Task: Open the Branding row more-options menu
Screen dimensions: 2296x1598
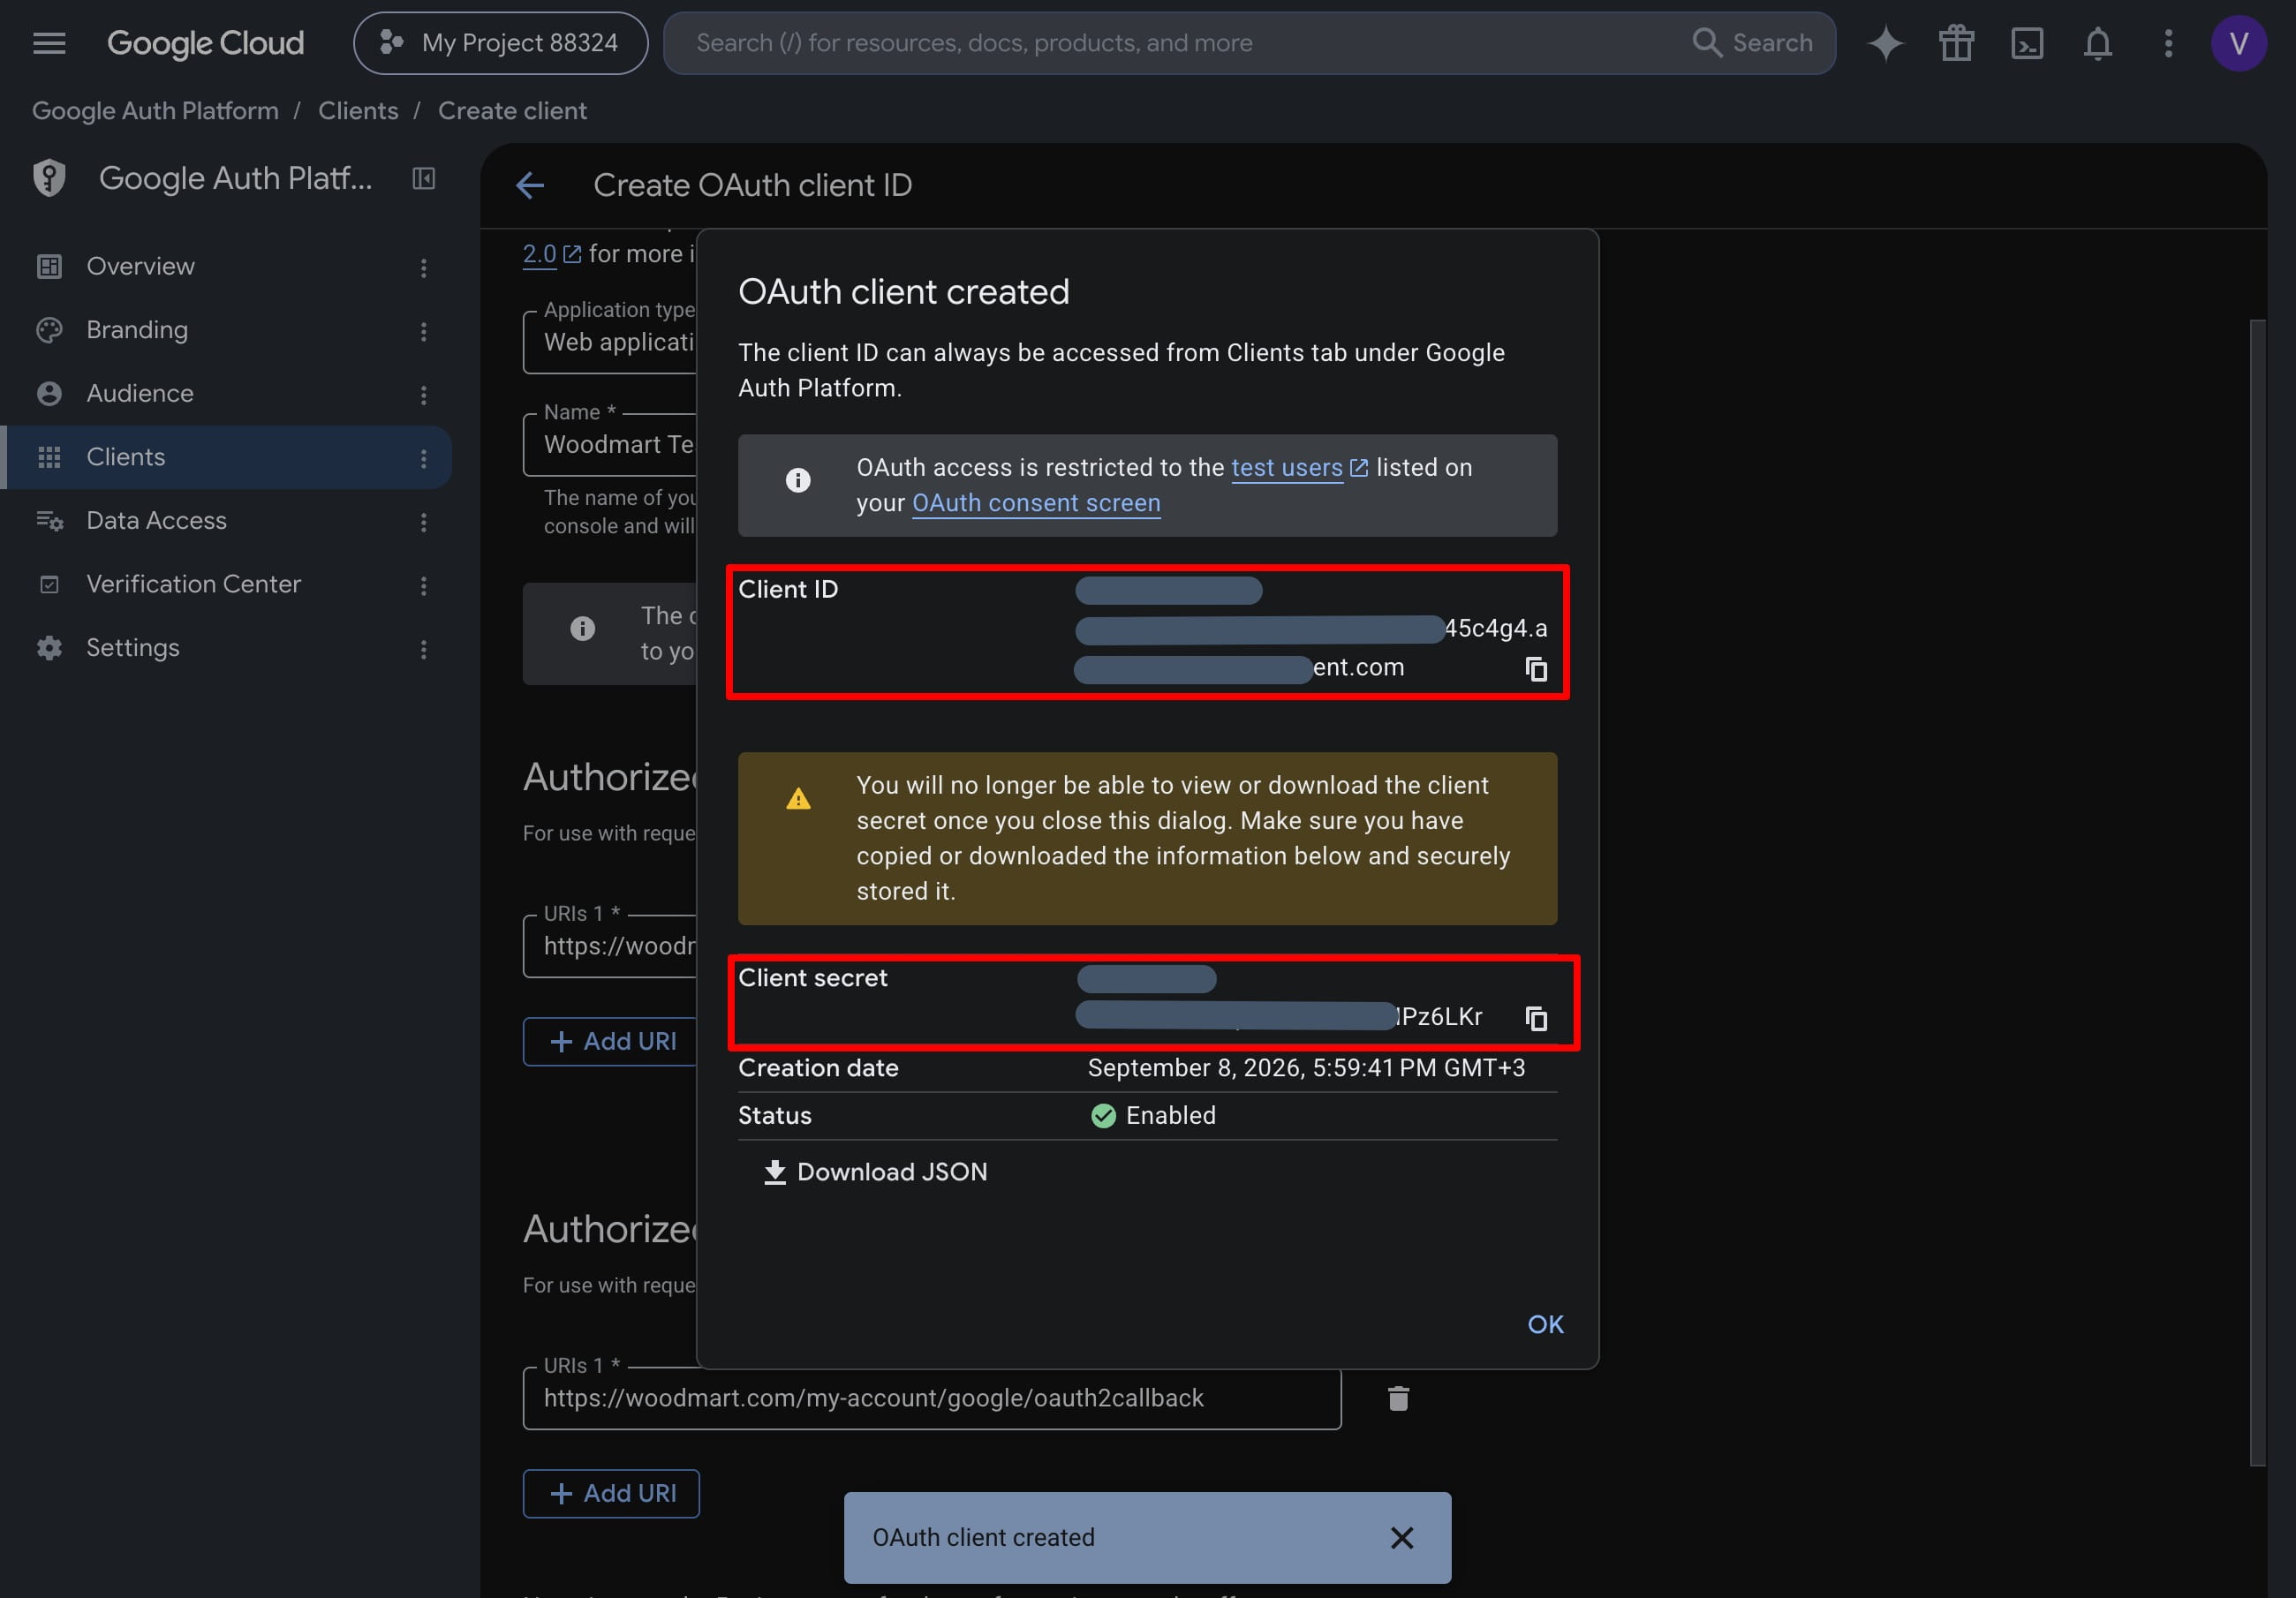Action: (424, 331)
